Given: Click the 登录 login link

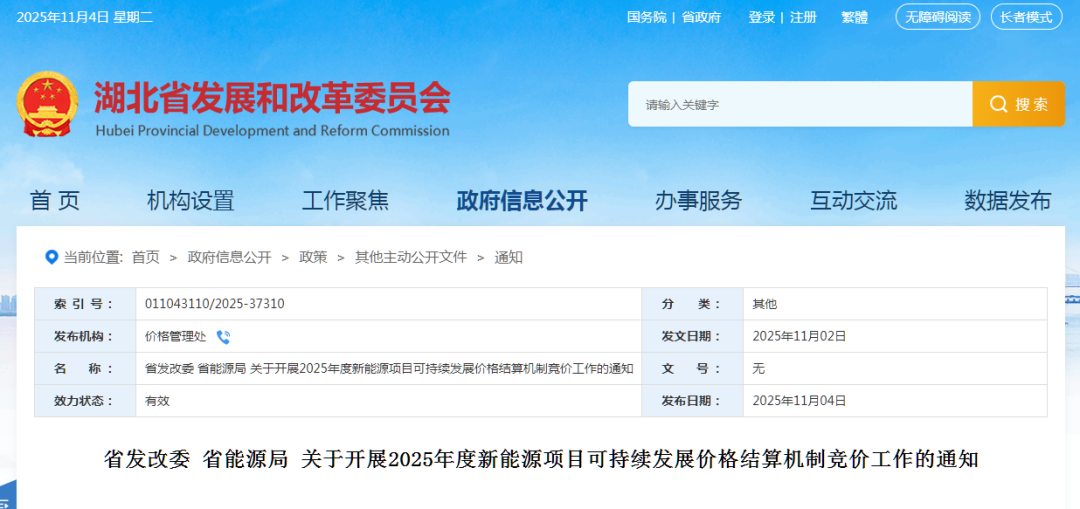Looking at the screenshot, I should [x=762, y=17].
